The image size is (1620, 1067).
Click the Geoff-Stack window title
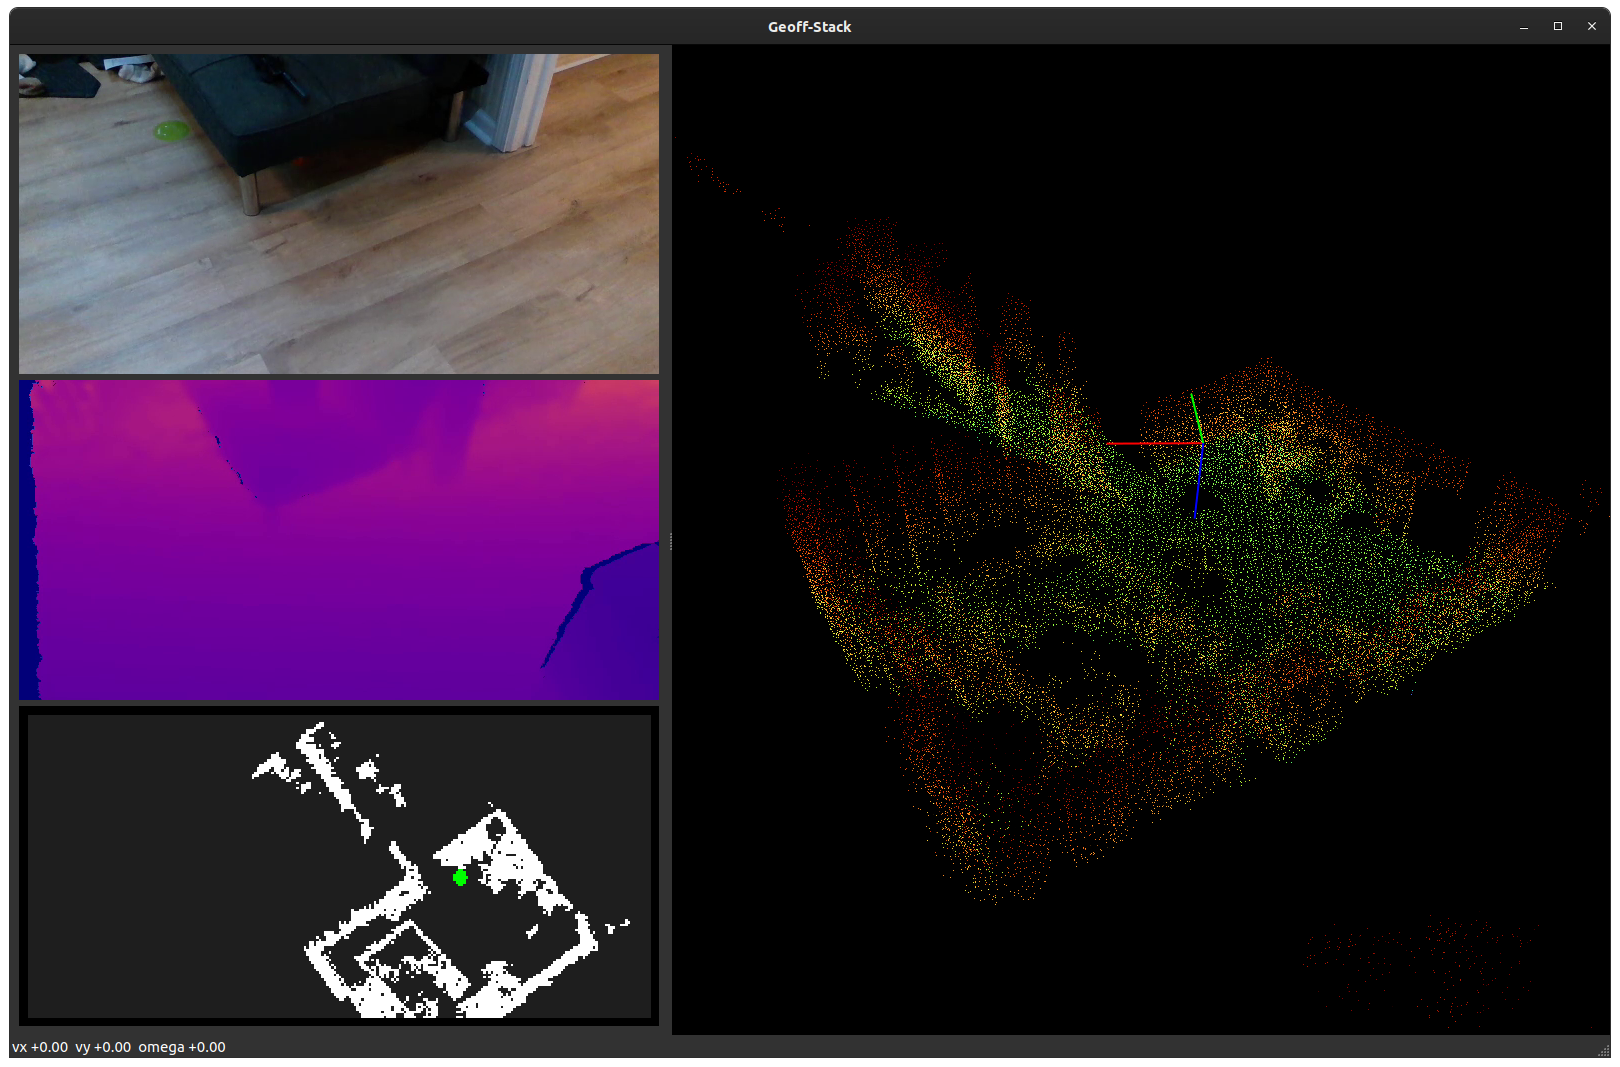point(809,27)
